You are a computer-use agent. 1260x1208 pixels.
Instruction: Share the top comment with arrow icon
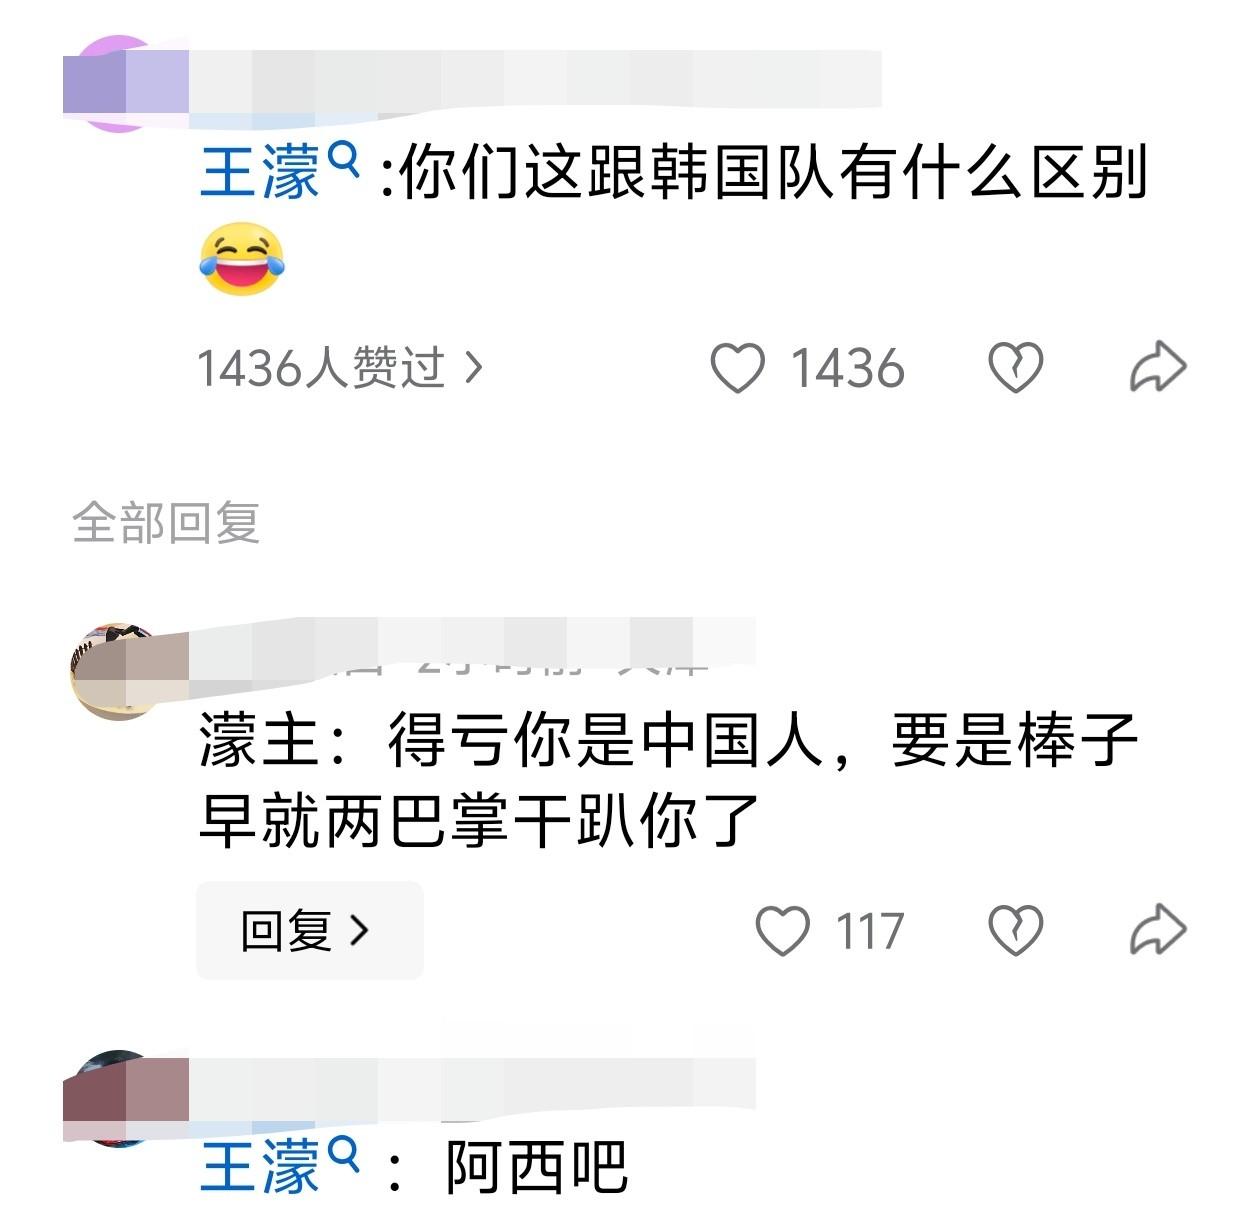coord(1158,367)
